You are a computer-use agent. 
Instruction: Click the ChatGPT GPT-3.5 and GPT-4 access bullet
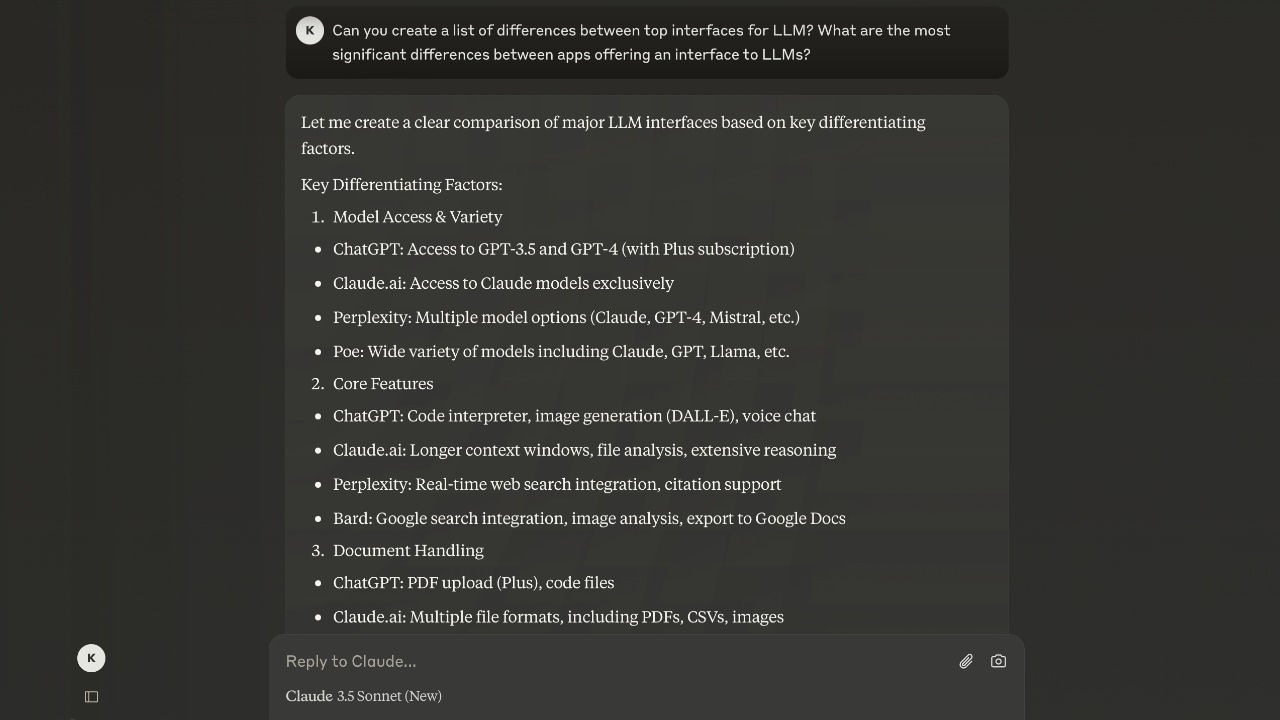pos(563,249)
